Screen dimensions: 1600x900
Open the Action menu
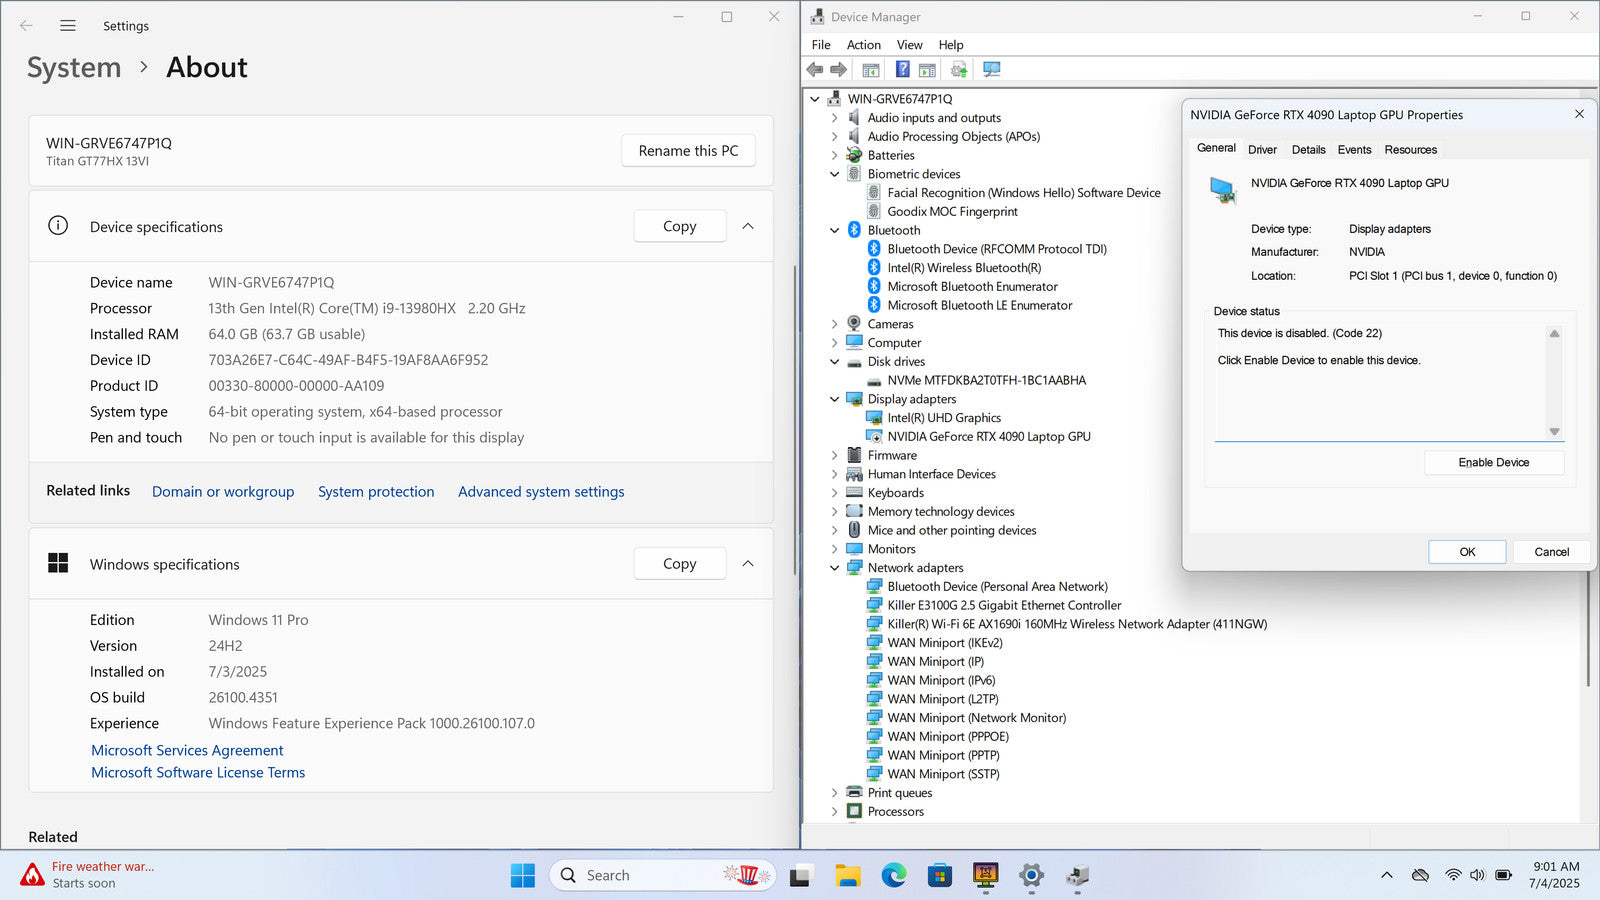[x=863, y=45]
